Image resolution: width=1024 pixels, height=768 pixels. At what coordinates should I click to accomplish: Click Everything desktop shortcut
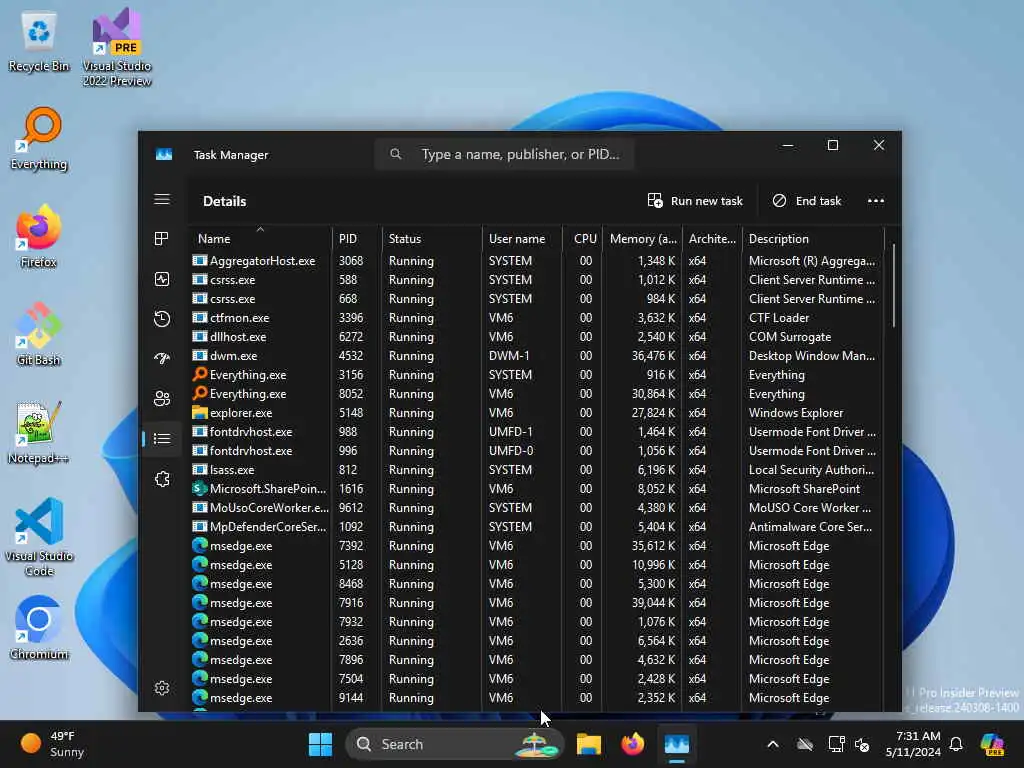(x=39, y=139)
